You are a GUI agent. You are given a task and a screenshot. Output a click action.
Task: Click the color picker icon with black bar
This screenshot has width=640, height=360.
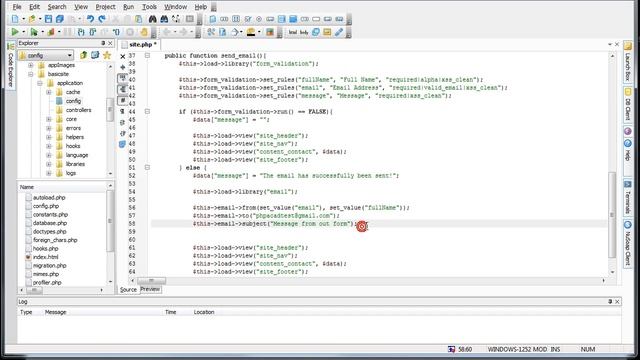pyautogui.click(x=251, y=32)
